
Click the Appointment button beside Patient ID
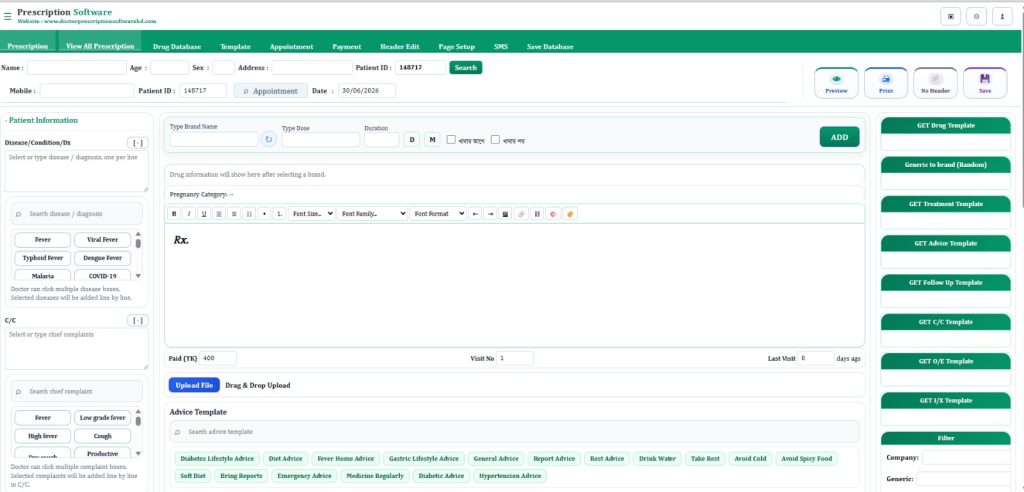click(x=270, y=91)
